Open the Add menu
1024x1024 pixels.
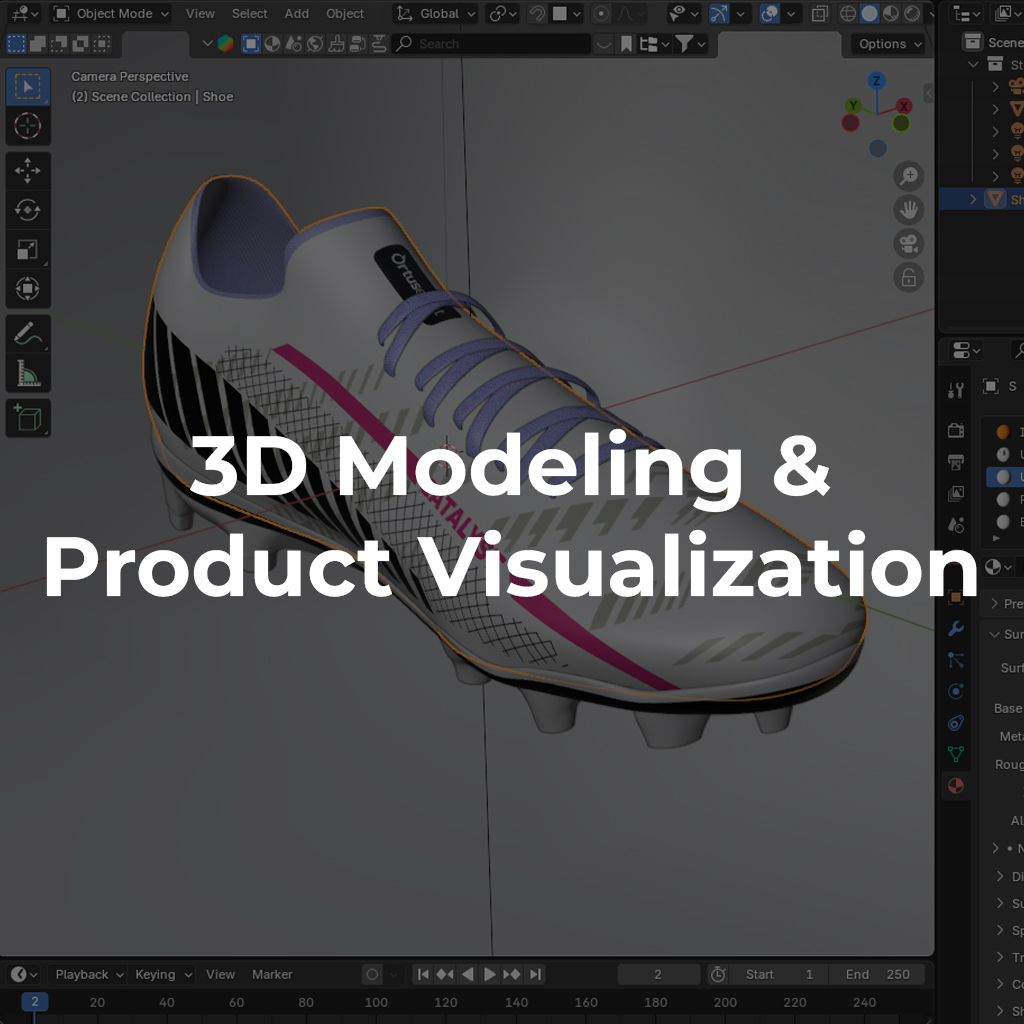point(296,14)
